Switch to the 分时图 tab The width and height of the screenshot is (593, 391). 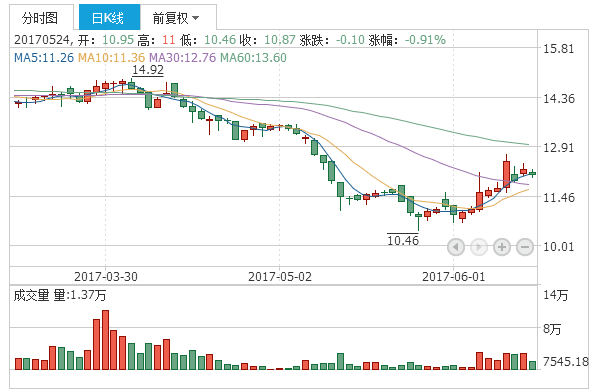(x=41, y=17)
